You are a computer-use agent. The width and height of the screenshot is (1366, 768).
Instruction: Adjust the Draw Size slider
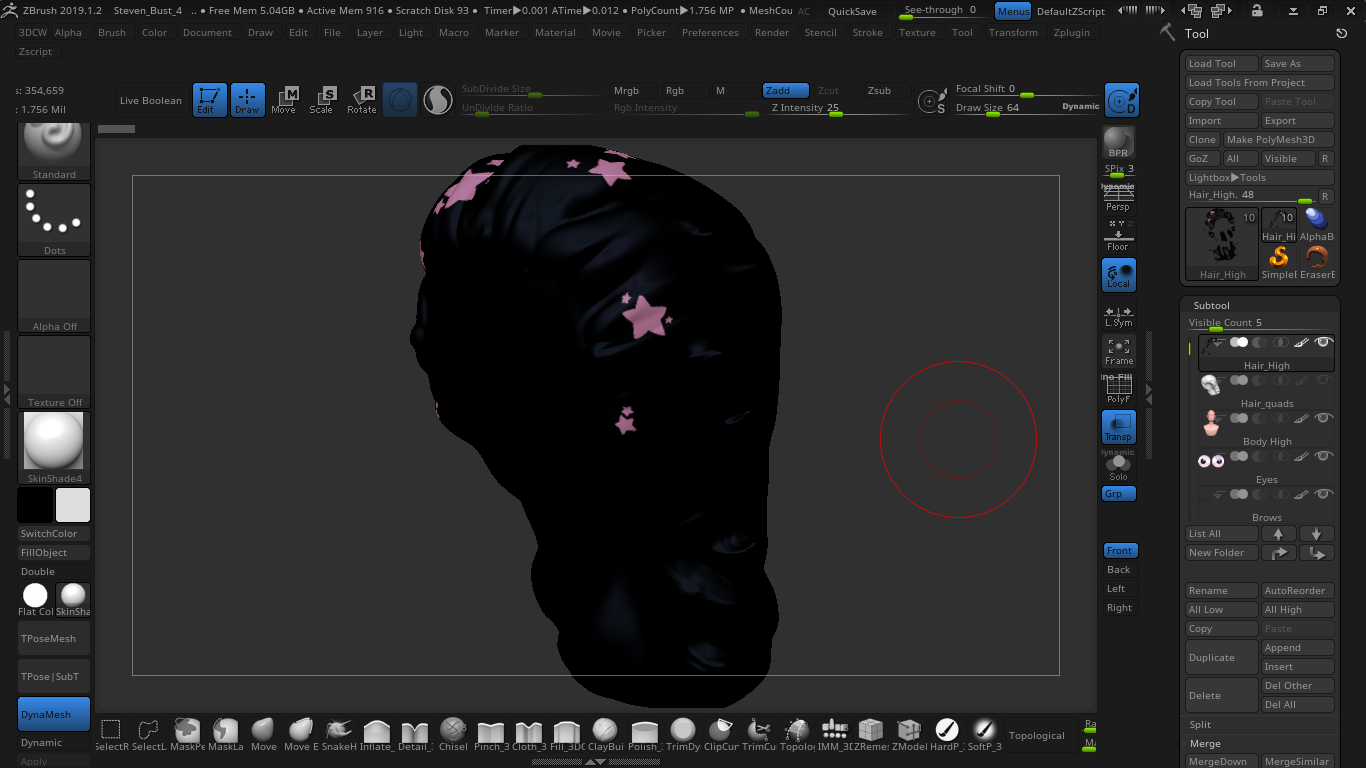click(x=1027, y=108)
